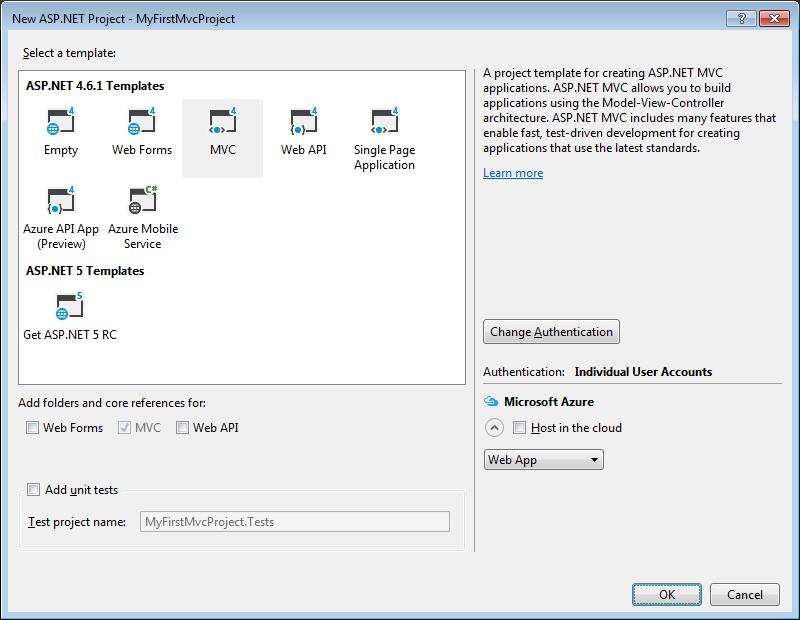Select the MVC template icon
Image resolution: width=800 pixels, height=620 pixels.
tap(222, 121)
